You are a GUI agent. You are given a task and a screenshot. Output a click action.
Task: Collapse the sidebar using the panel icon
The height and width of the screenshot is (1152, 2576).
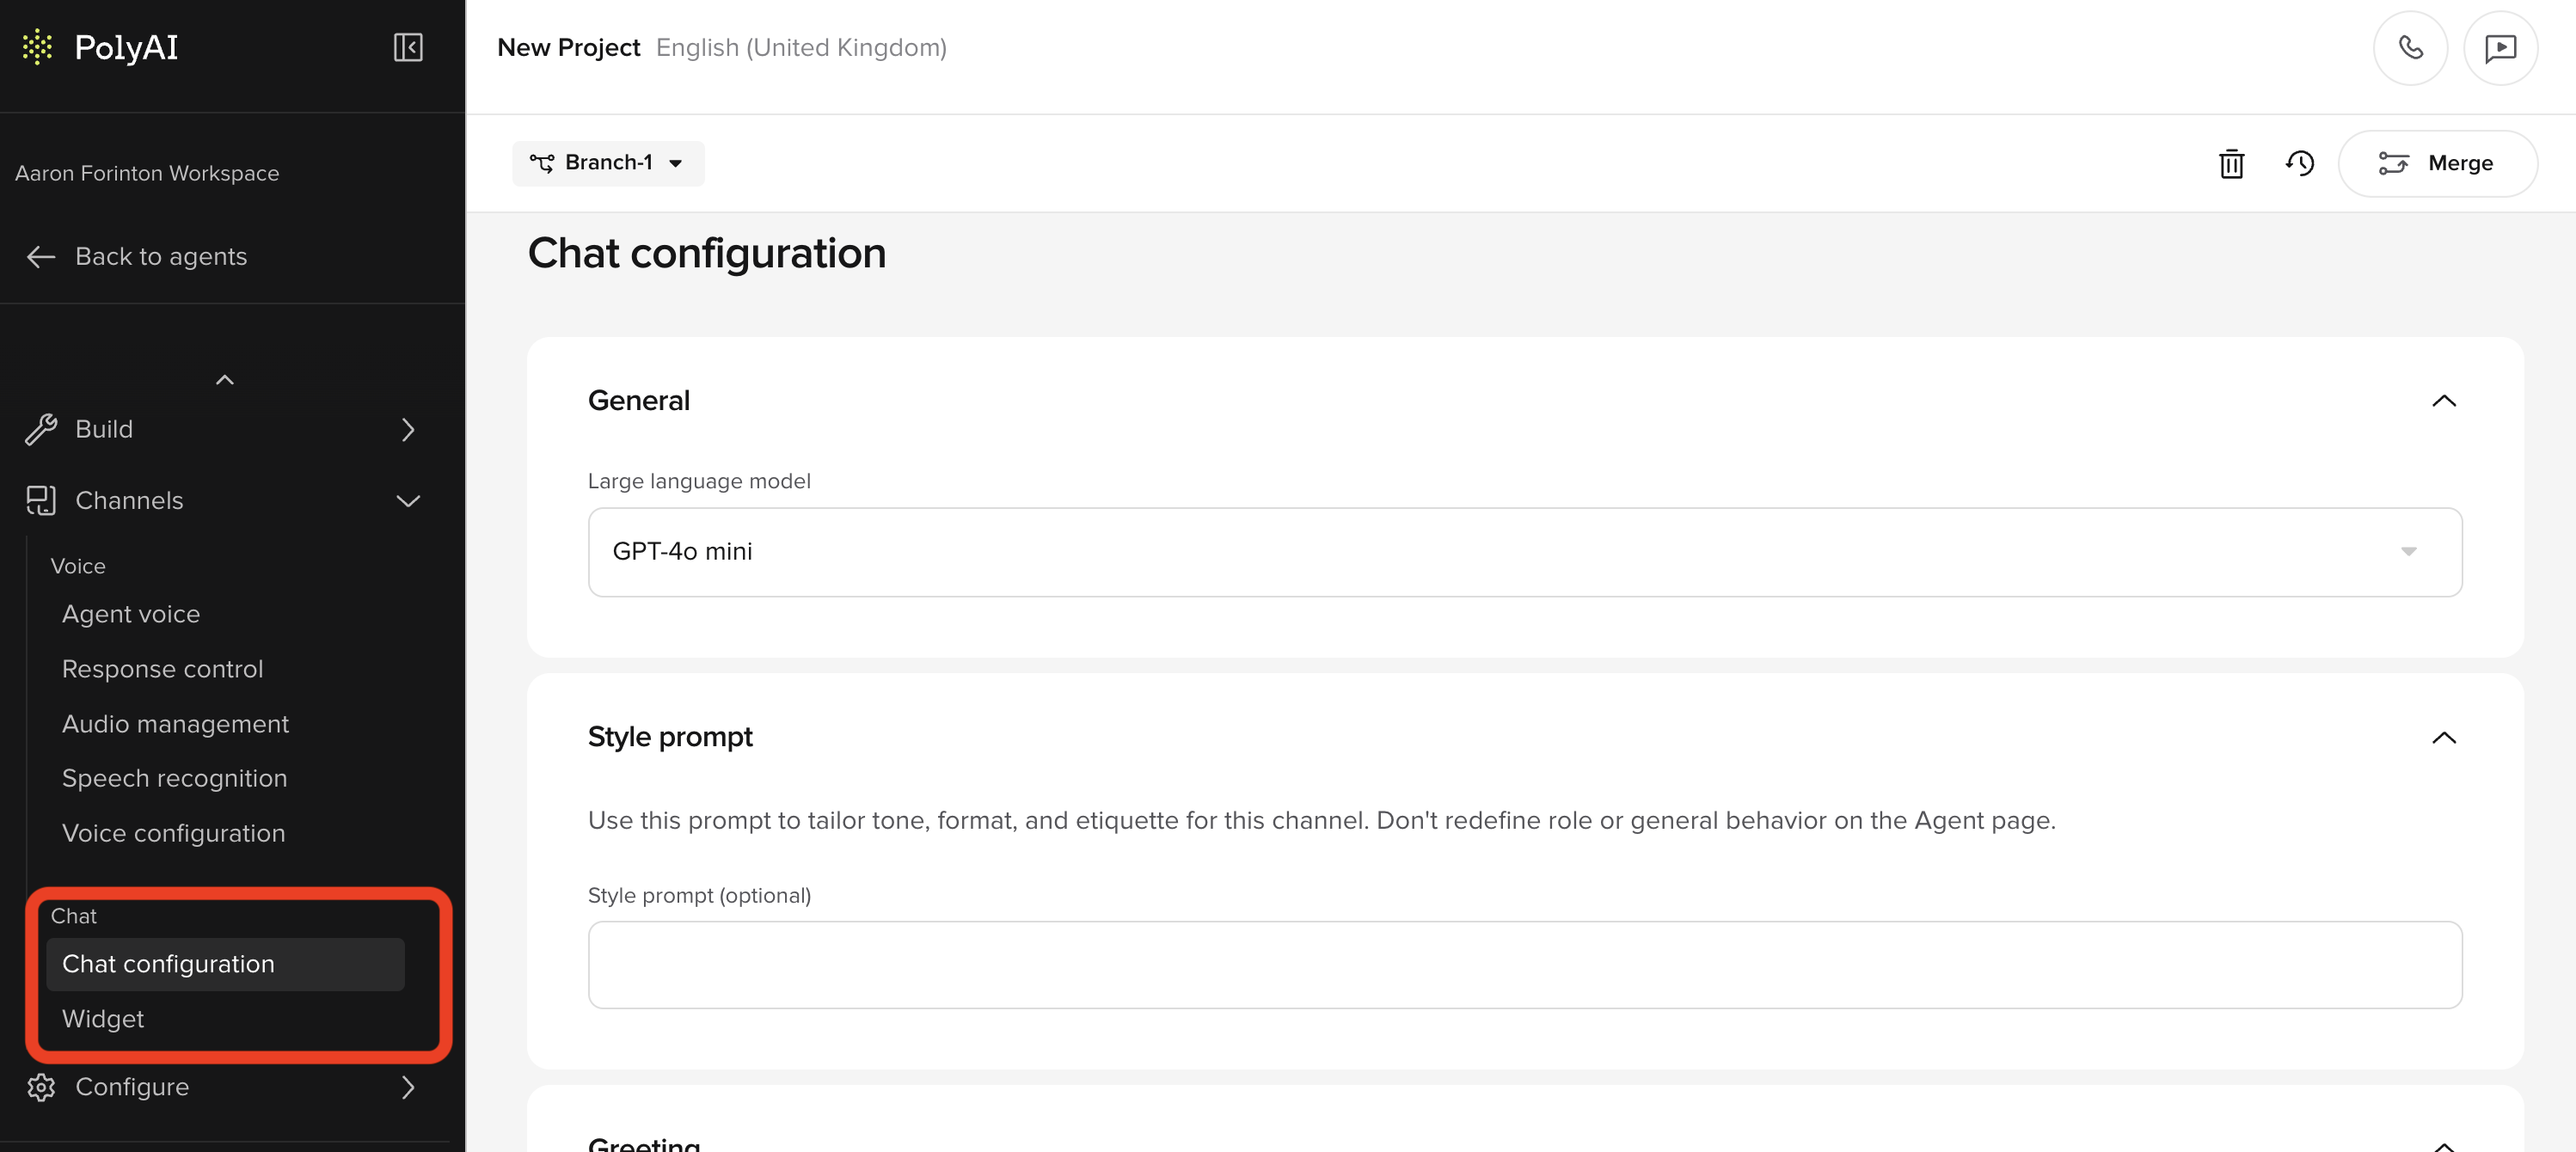pos(408,47)
